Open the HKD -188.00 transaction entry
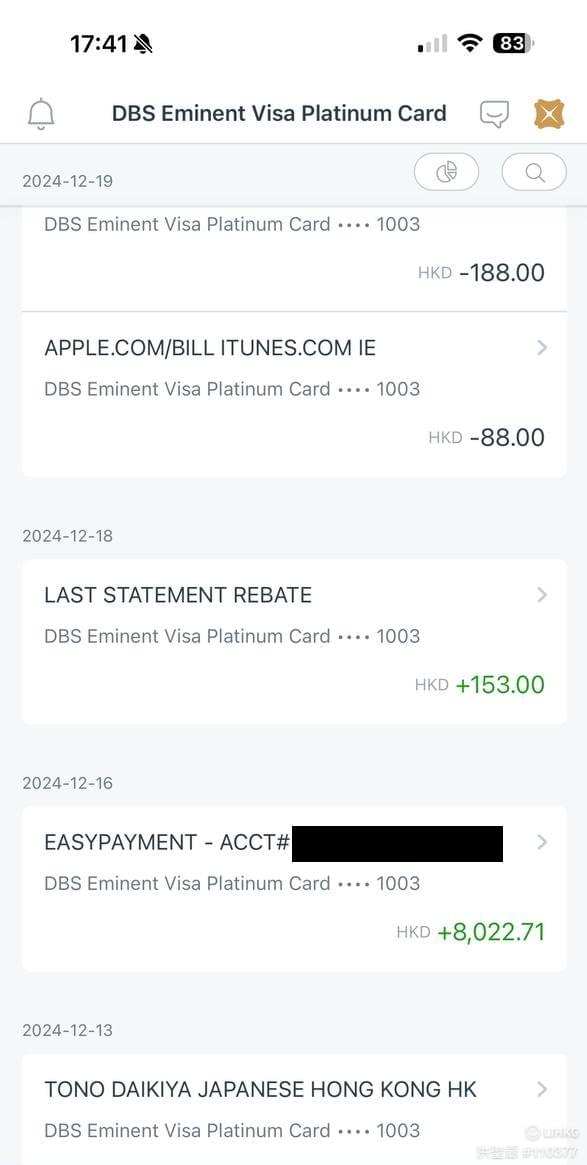This screenshot has height=1165, width=587. [x=294, y=259]
